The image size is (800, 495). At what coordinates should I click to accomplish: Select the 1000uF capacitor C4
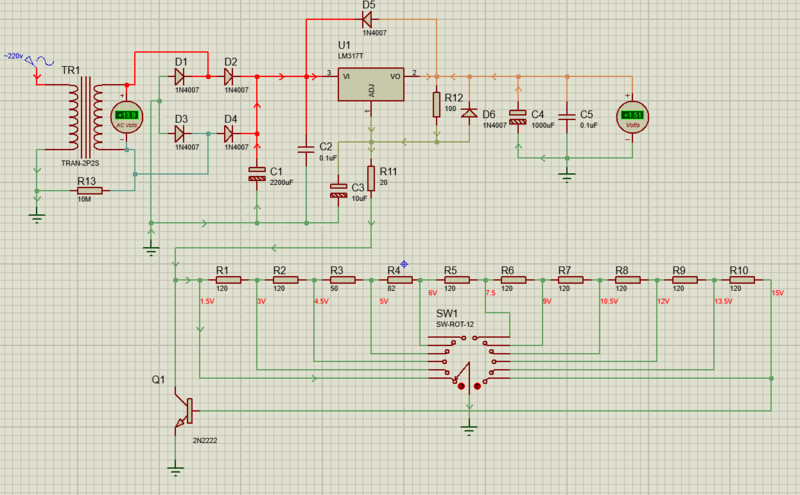pos(518,116)
